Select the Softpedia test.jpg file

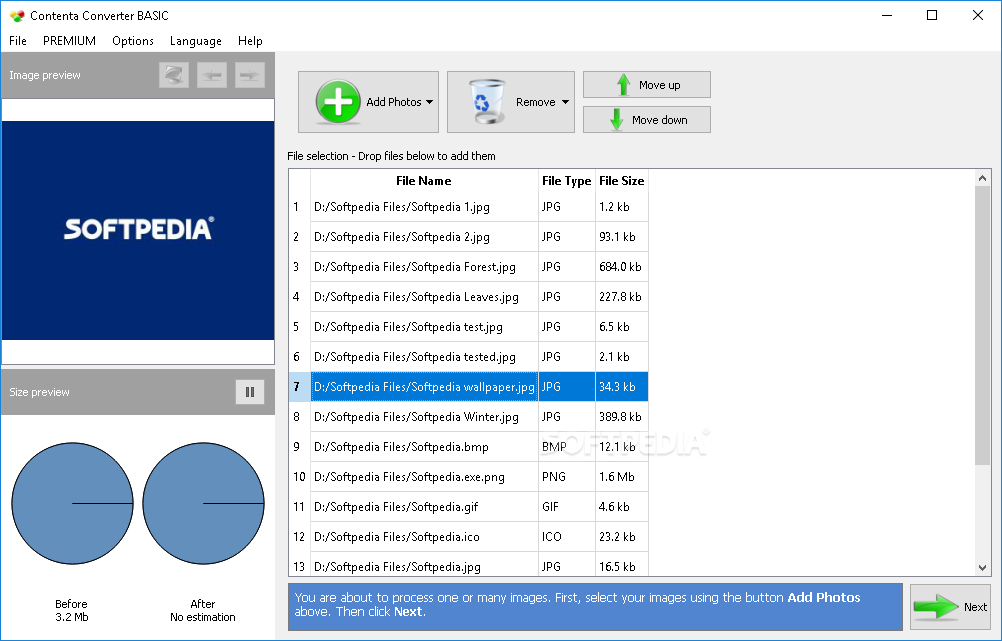(424, 327)
